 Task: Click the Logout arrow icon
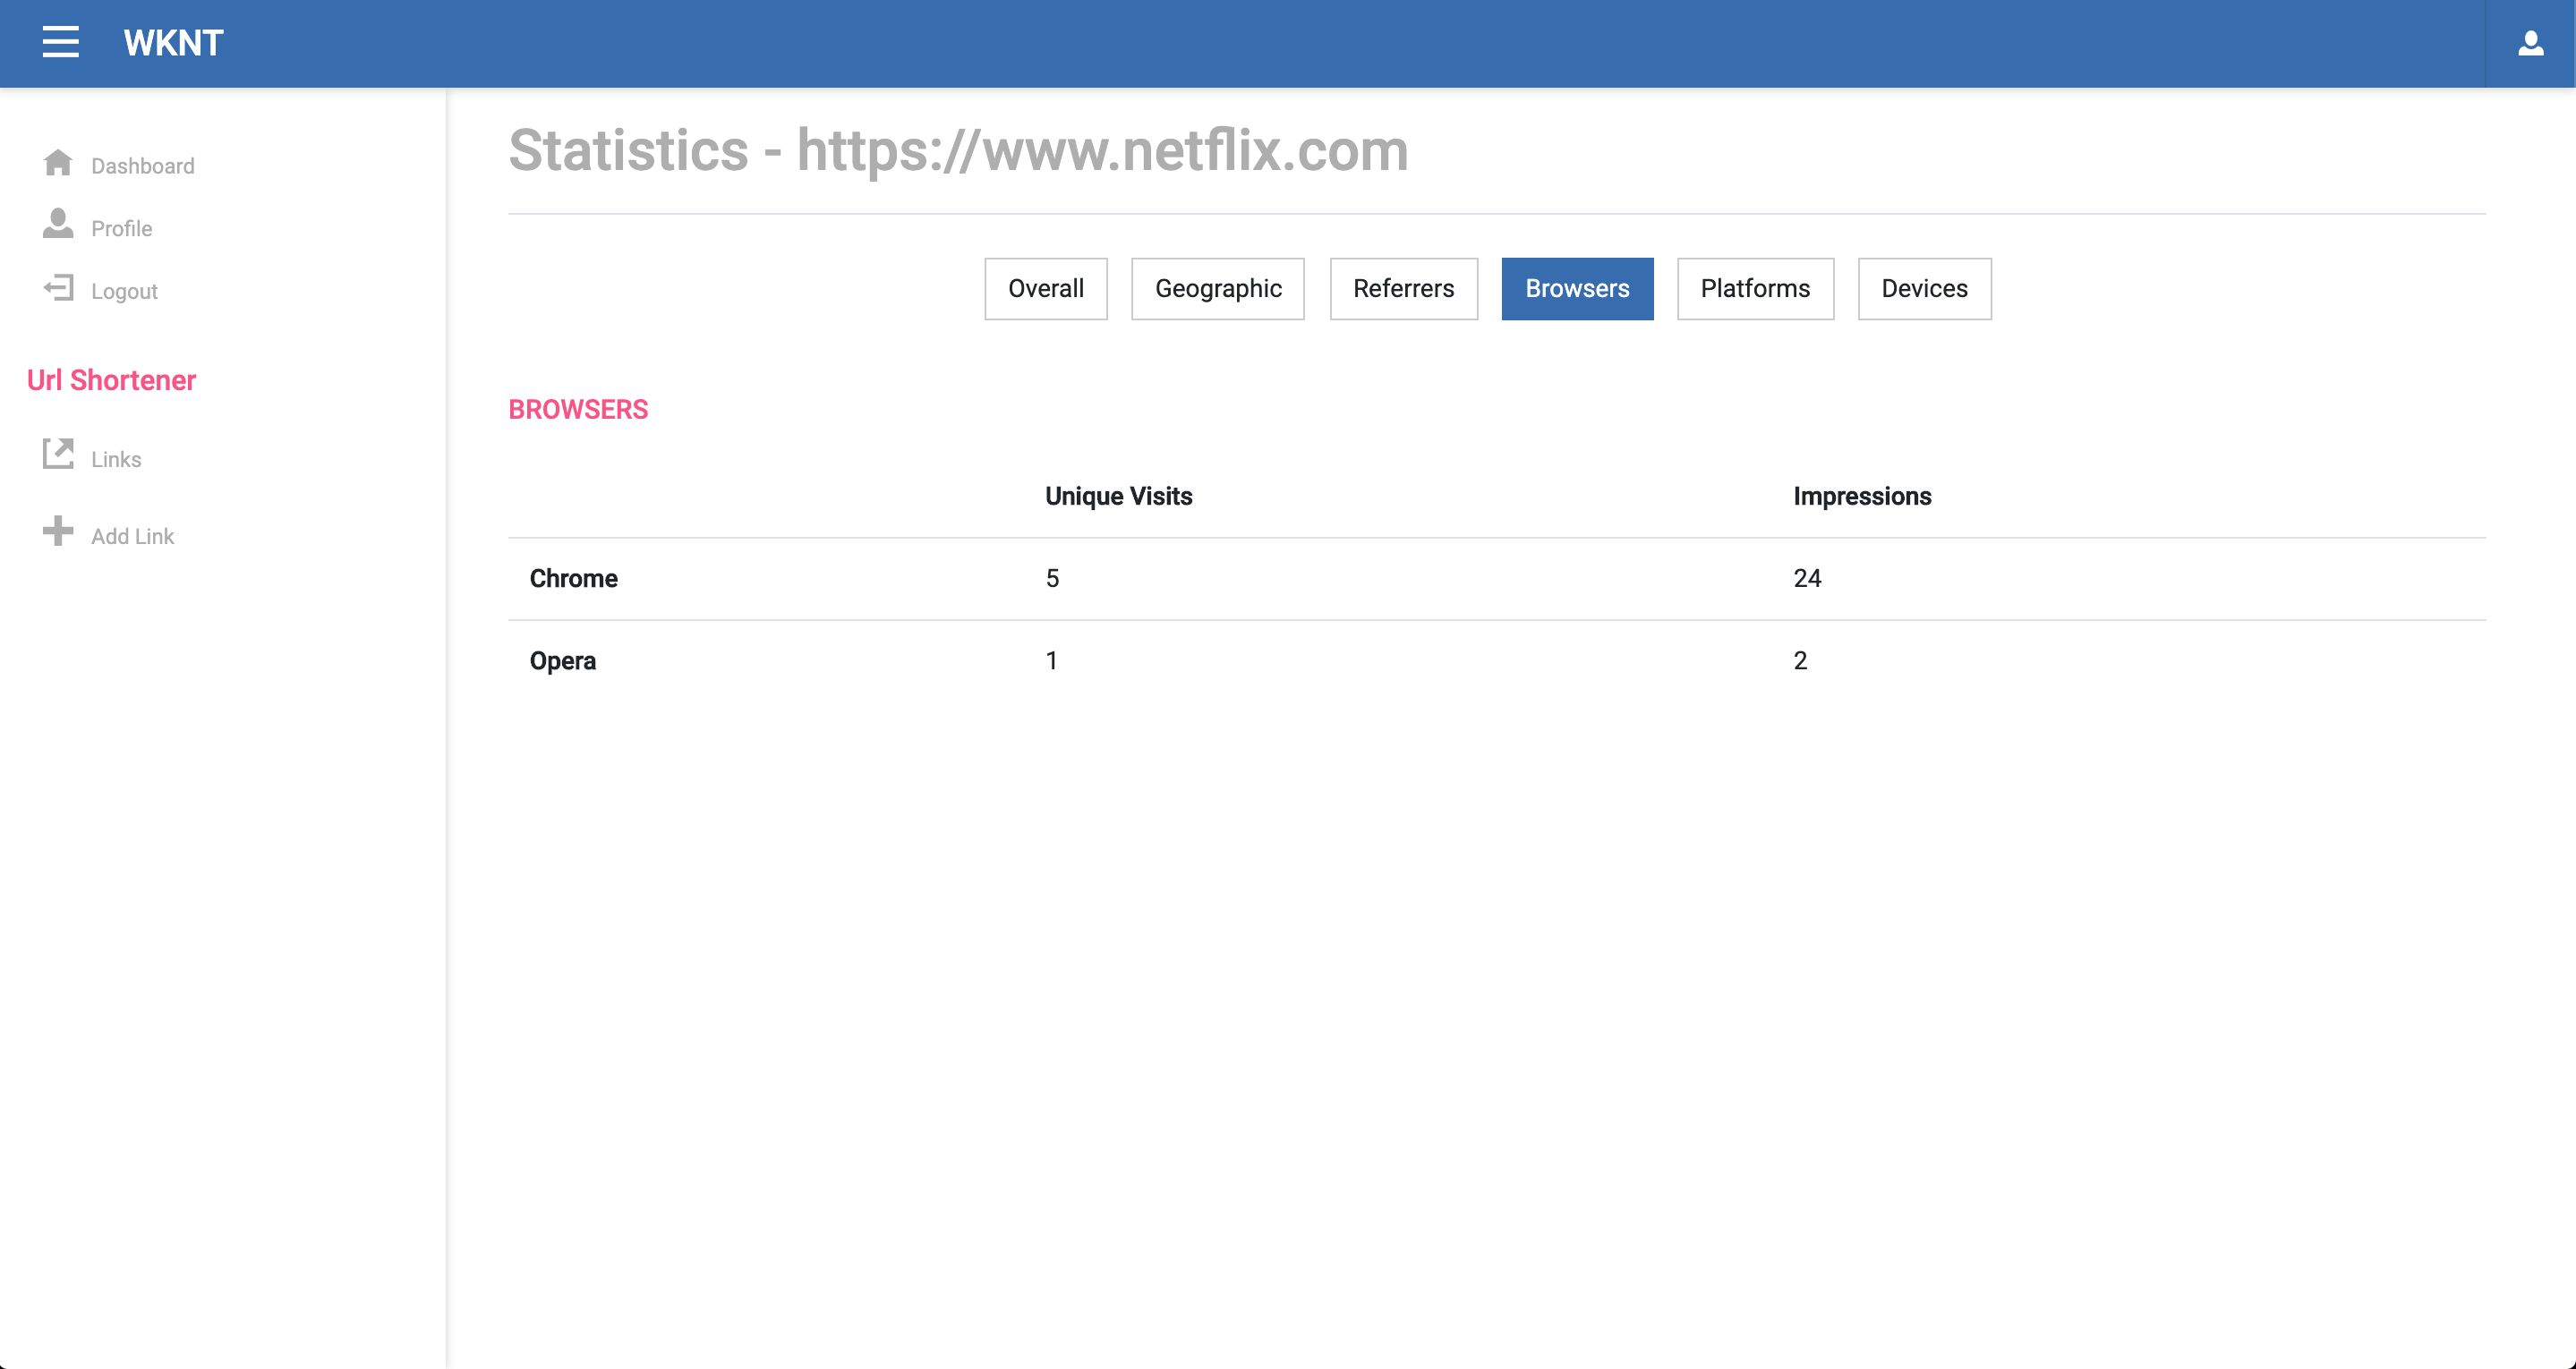tap(58, 289)
